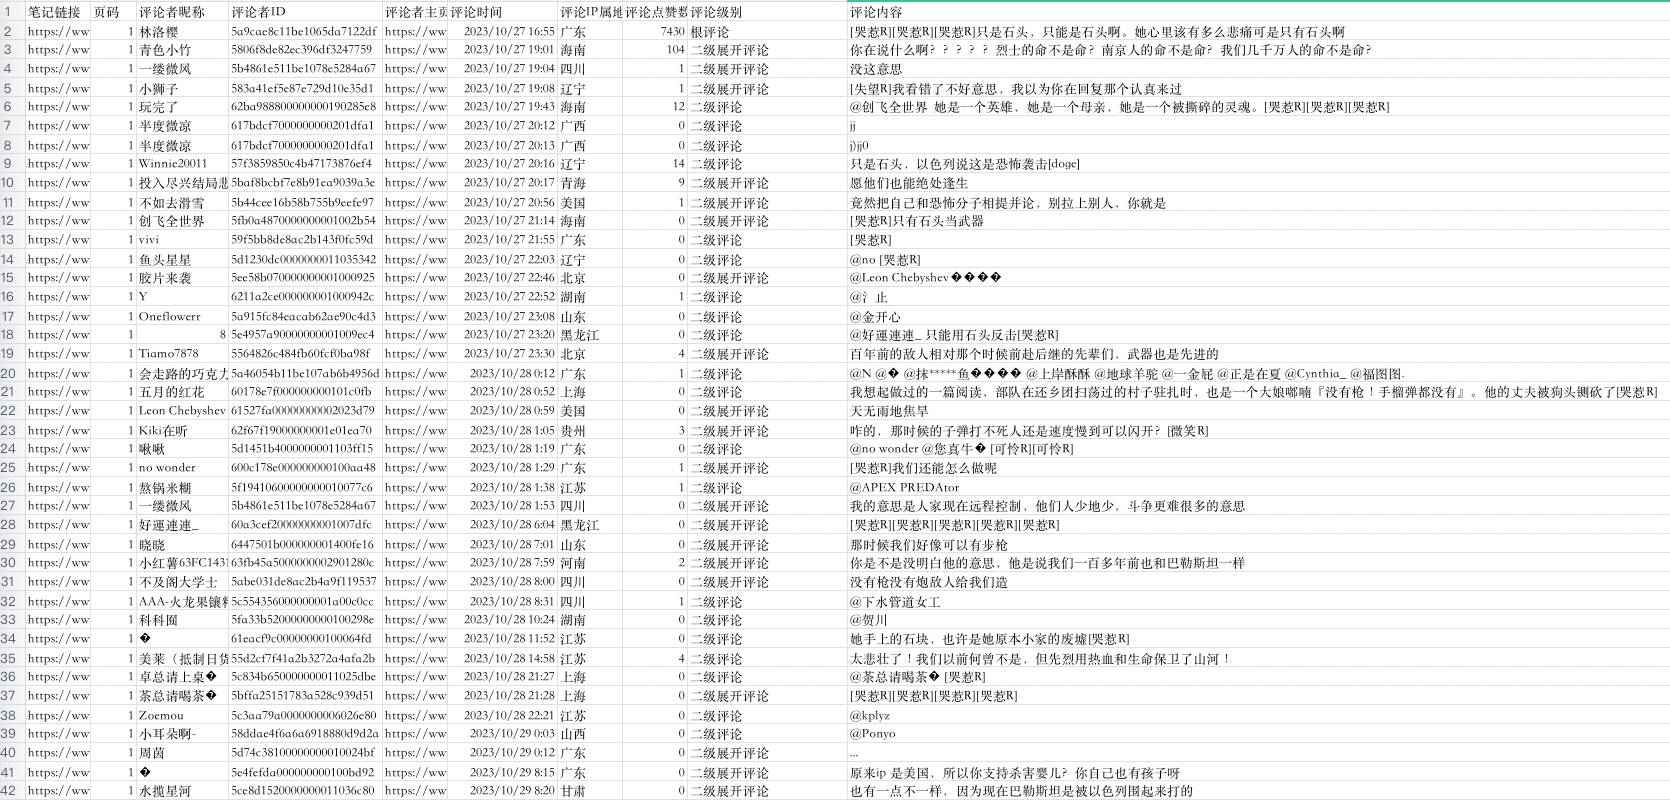Click nickname cell 不及阁大学士

point(182,582)
